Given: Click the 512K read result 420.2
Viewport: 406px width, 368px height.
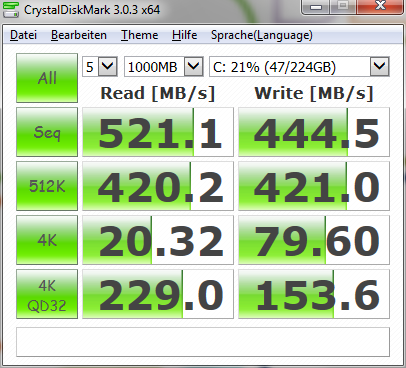Looking at the screenshot, I should point(158,186).
